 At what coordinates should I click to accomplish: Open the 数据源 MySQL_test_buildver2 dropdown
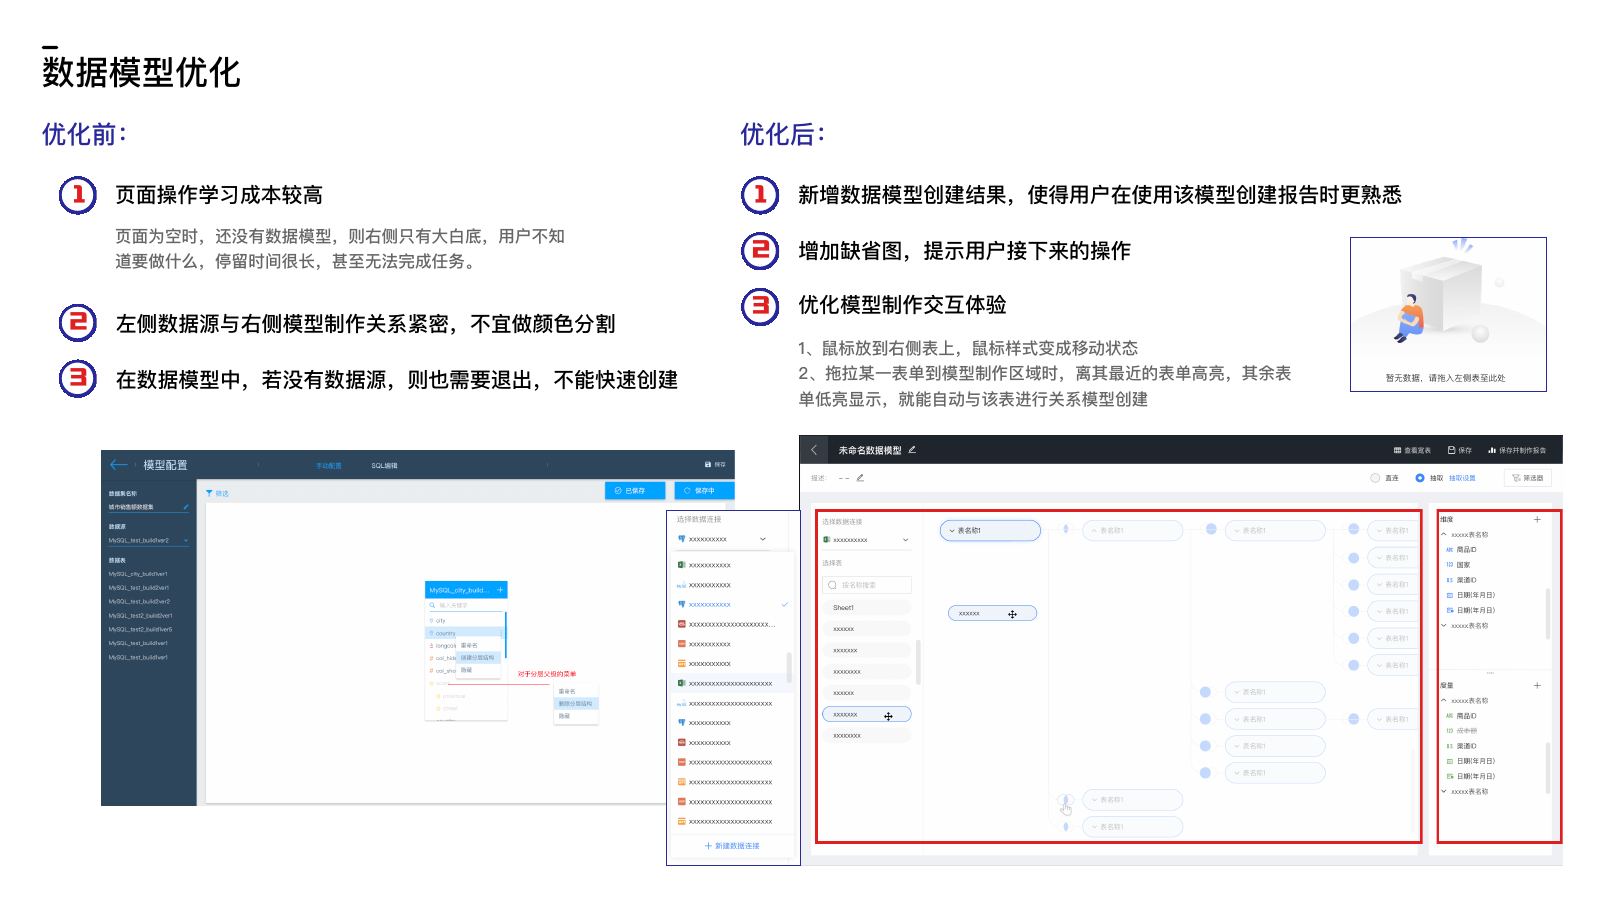(148, 540)
